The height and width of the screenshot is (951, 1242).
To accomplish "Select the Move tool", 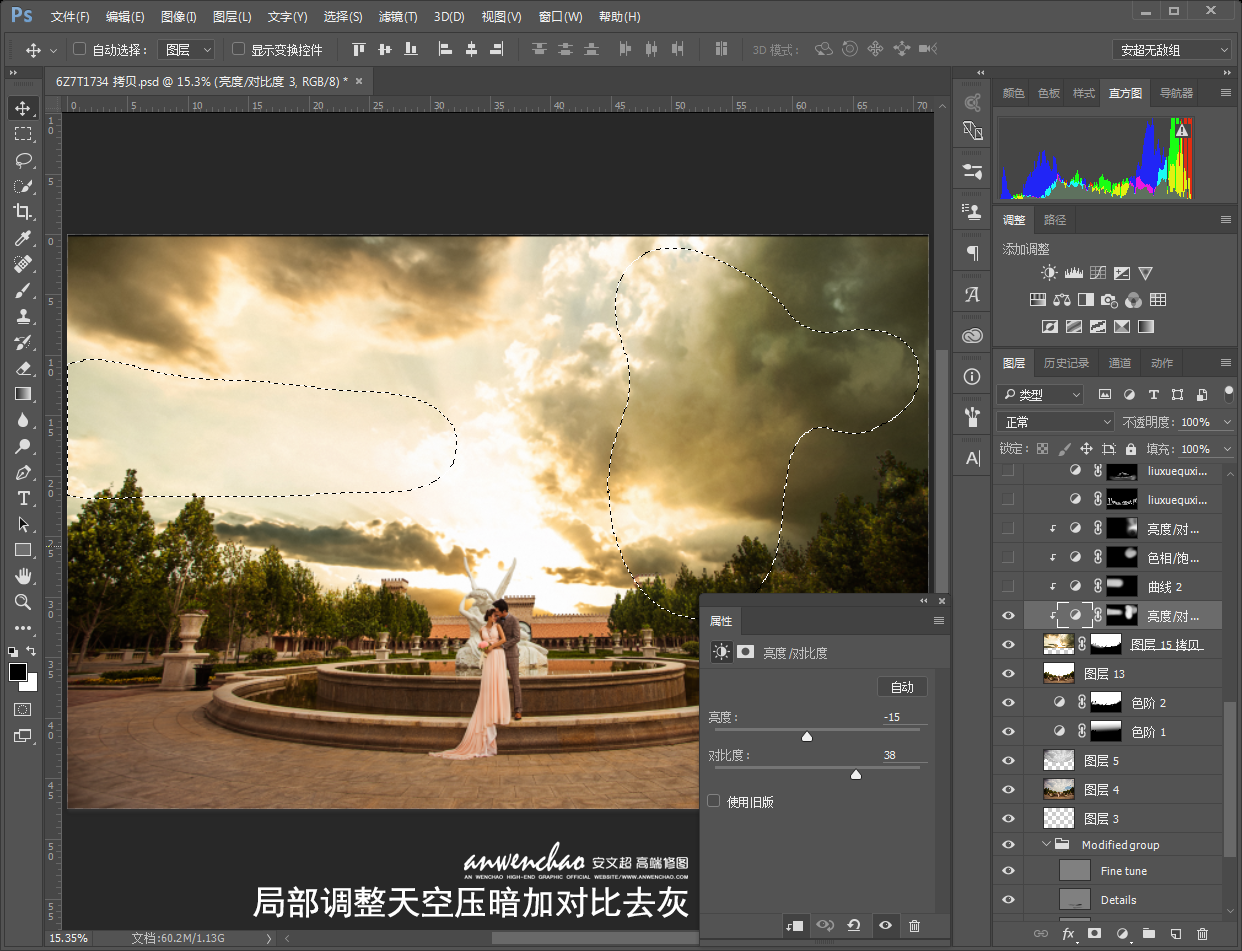I will pos(23,108).
